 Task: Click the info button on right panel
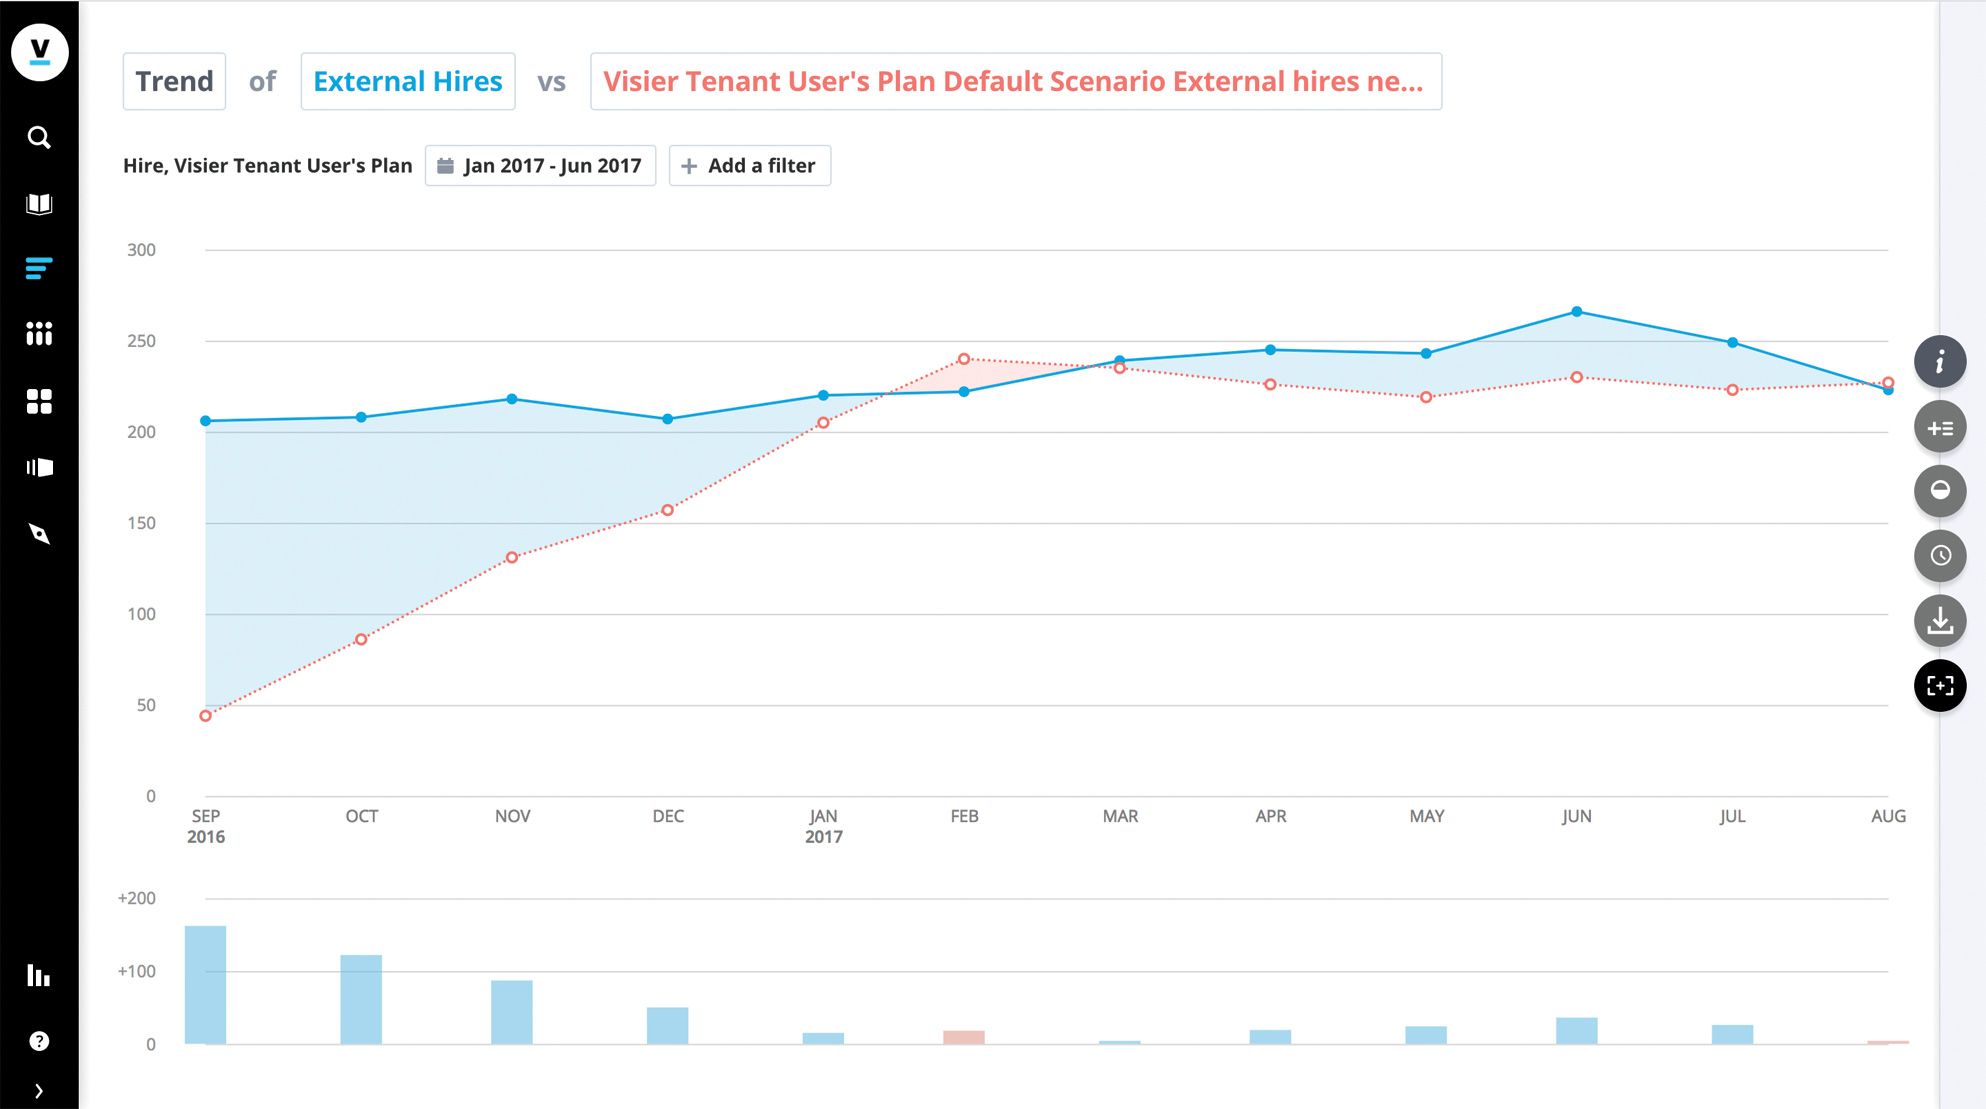tap(1940, 361)
